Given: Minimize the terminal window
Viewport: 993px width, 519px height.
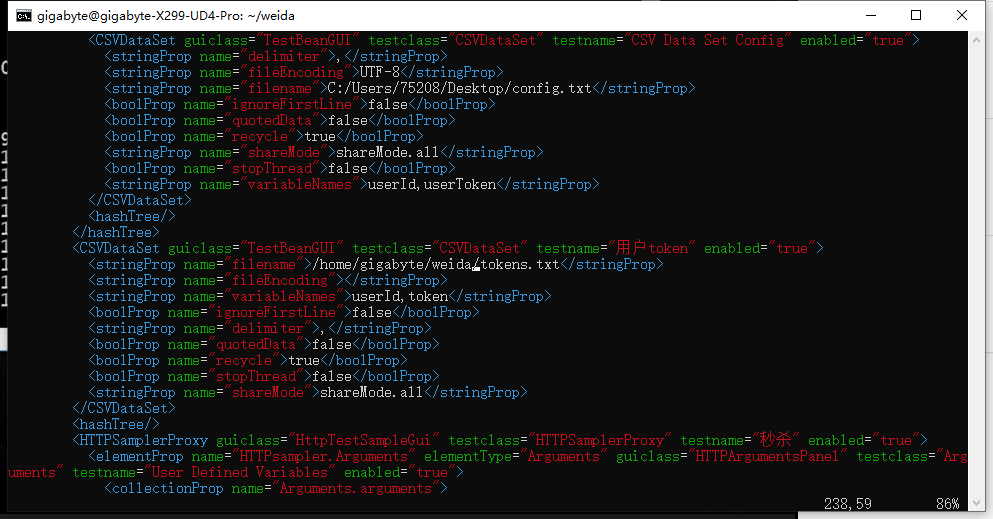Looking at the screenshot, I should click(871, 15).
